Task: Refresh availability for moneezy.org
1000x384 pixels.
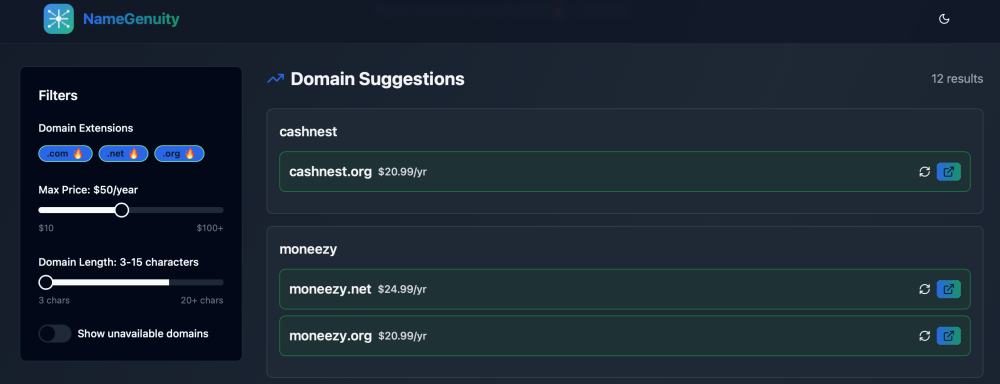Action: coord(924,336)
